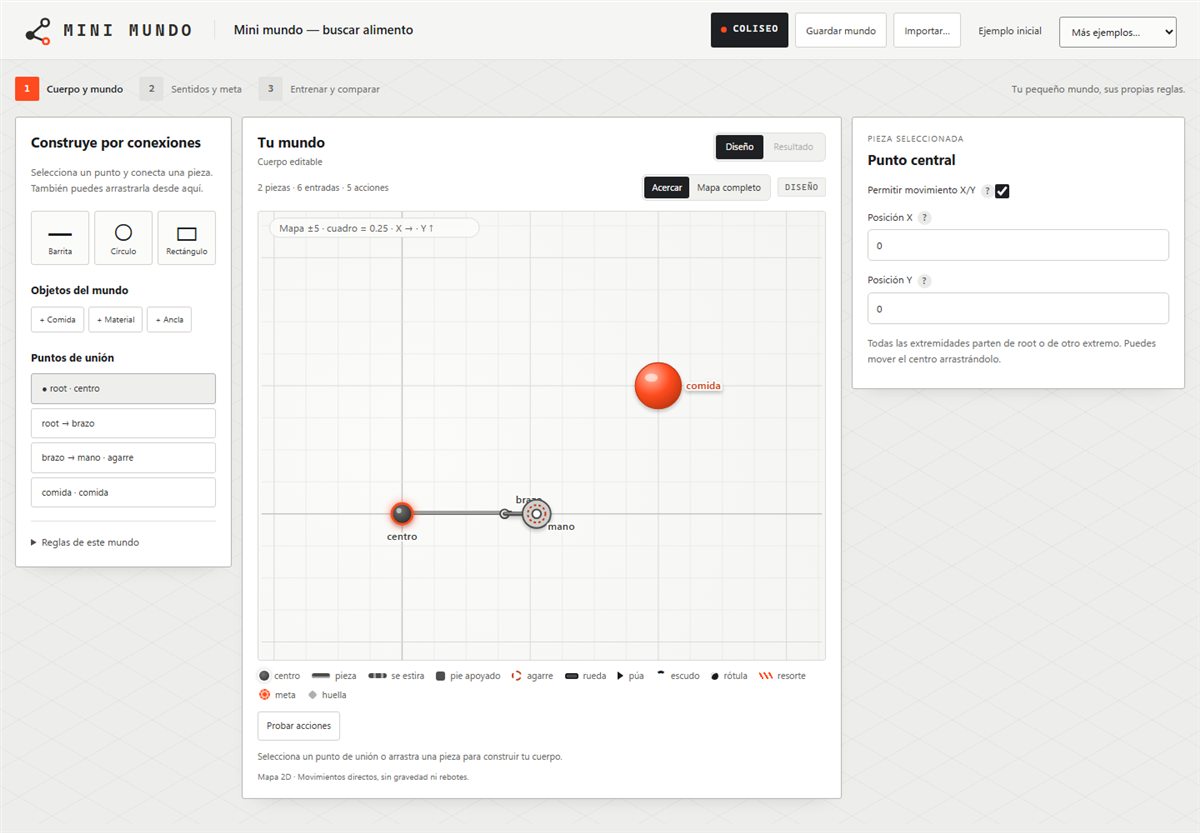The height and width of the screenshot is (833, 1200).
Task: Open help for Permitir movimiento X/Y
Action: coord(987,191)
